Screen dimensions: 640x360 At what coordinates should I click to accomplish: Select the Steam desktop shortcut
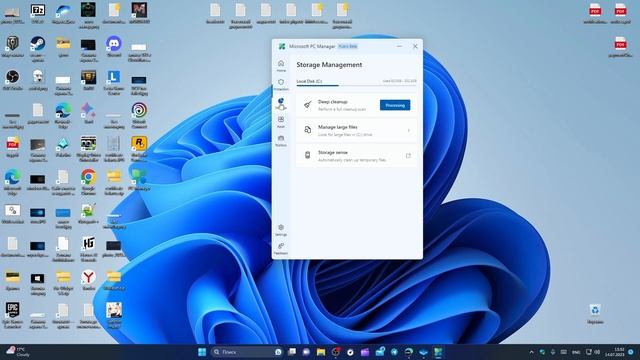click(38, 49)
